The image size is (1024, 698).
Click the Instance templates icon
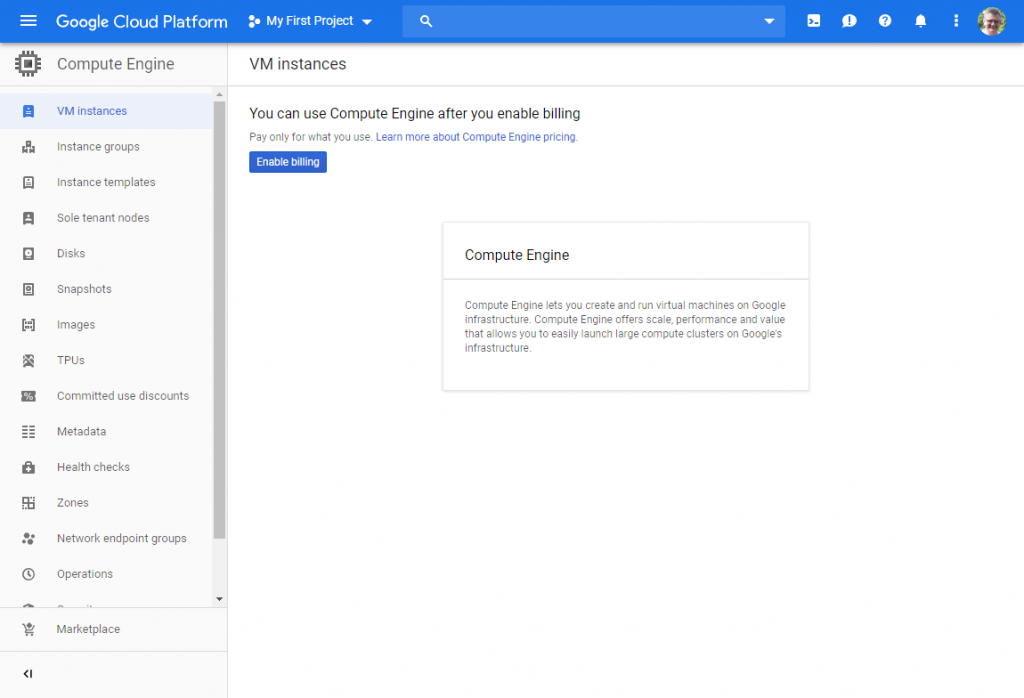tap(28, 182)
